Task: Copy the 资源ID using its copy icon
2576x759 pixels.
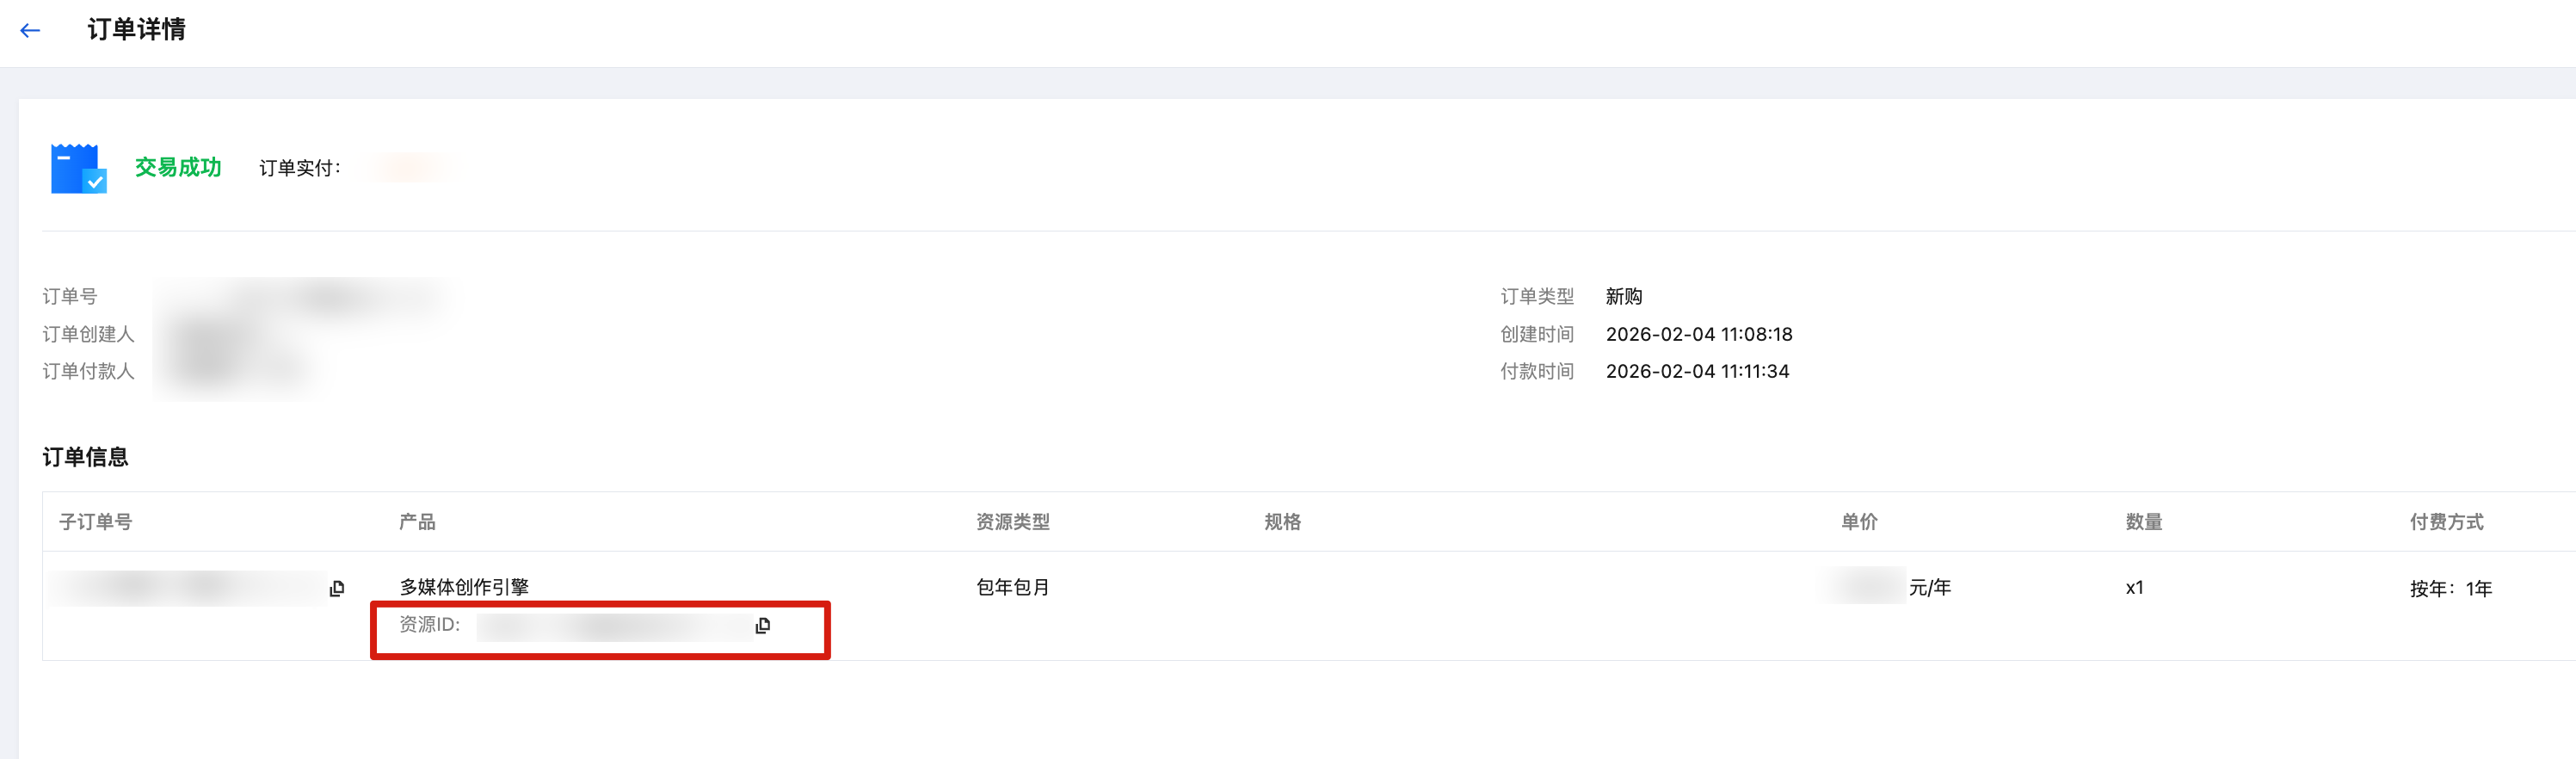Action: click(763, 626)
